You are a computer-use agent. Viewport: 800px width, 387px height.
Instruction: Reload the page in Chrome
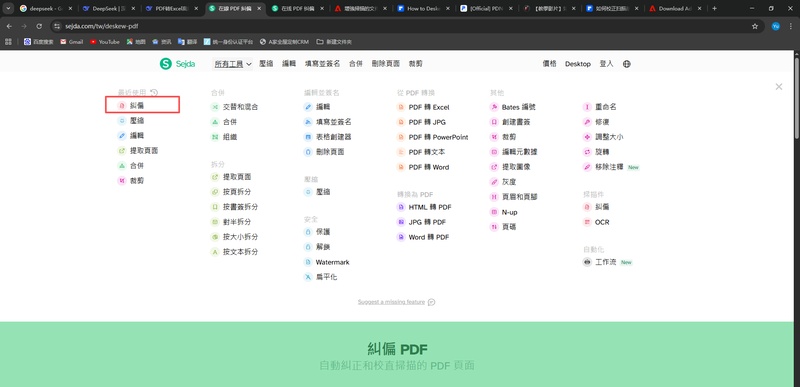(39, 26)
